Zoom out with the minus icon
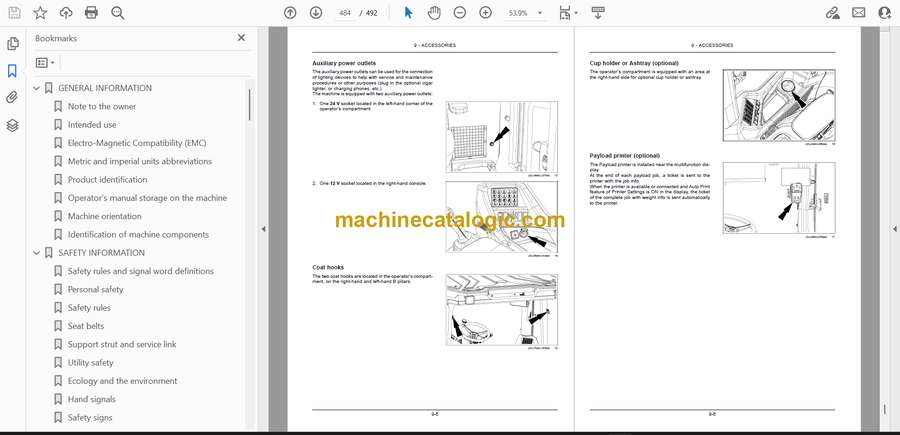This screenshot has height=435, width=900. coord(460,13)
